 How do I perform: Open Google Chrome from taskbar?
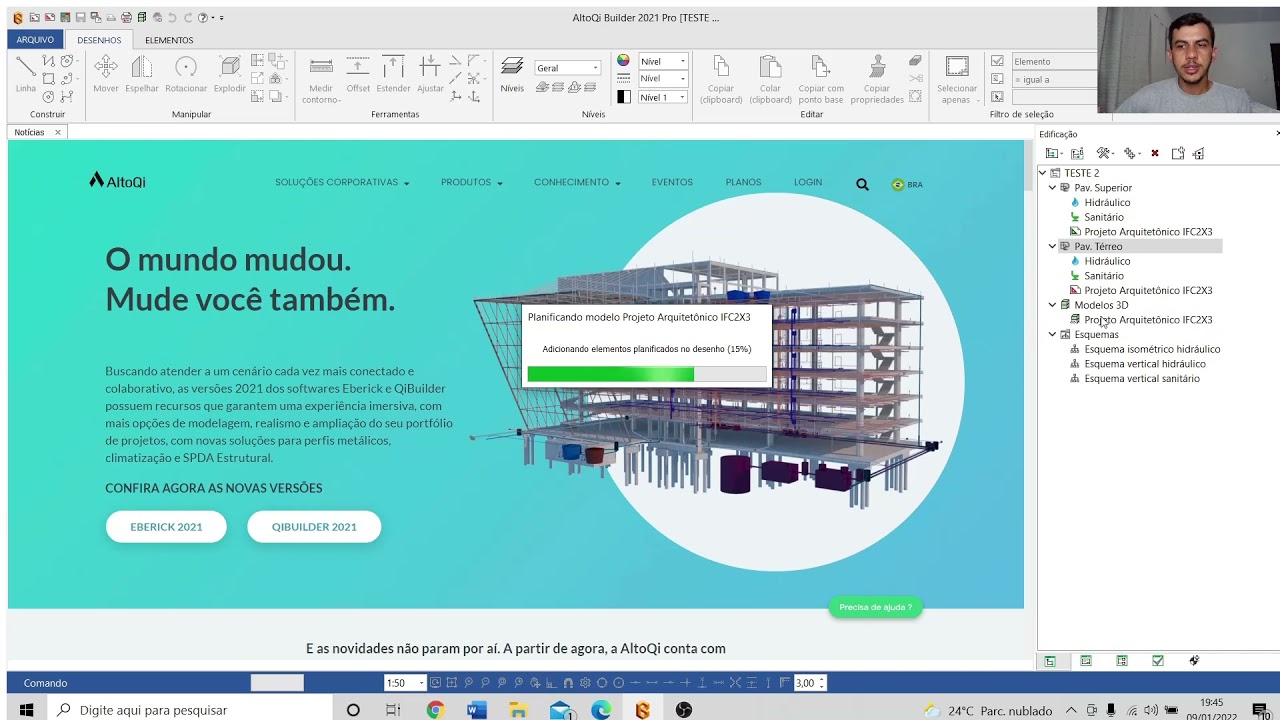point(435,710)
